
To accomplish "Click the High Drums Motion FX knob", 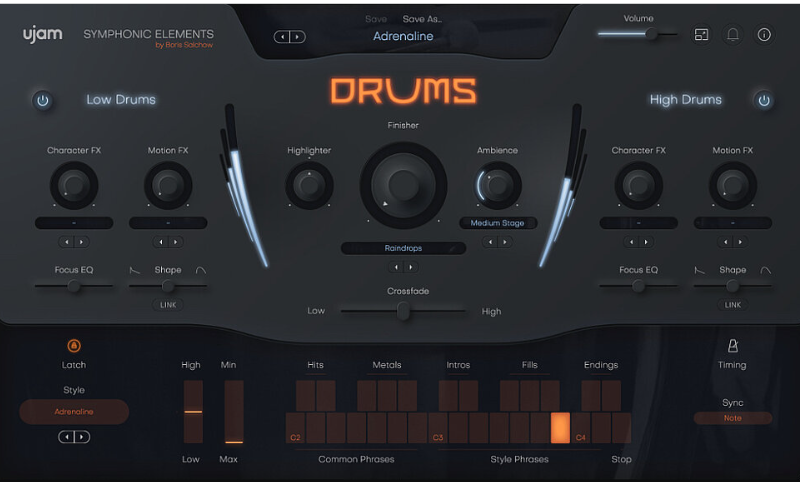I will [733, 186].
